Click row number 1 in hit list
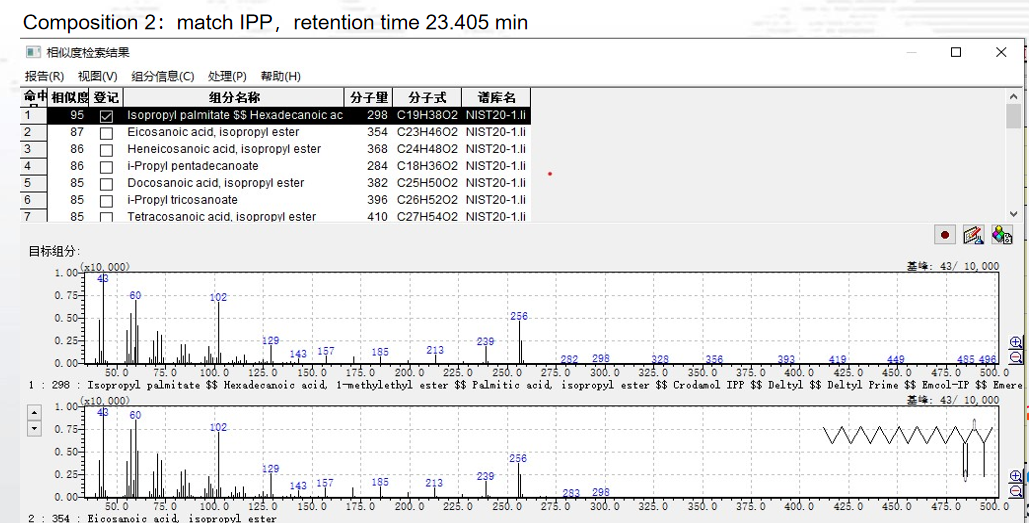 point(33,115)
